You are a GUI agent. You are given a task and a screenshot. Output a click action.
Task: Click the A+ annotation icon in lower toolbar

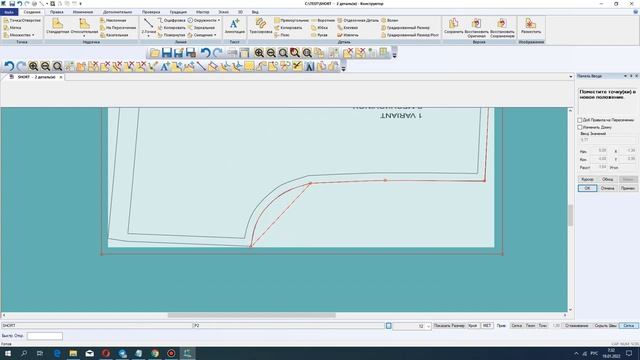(165, 66)
